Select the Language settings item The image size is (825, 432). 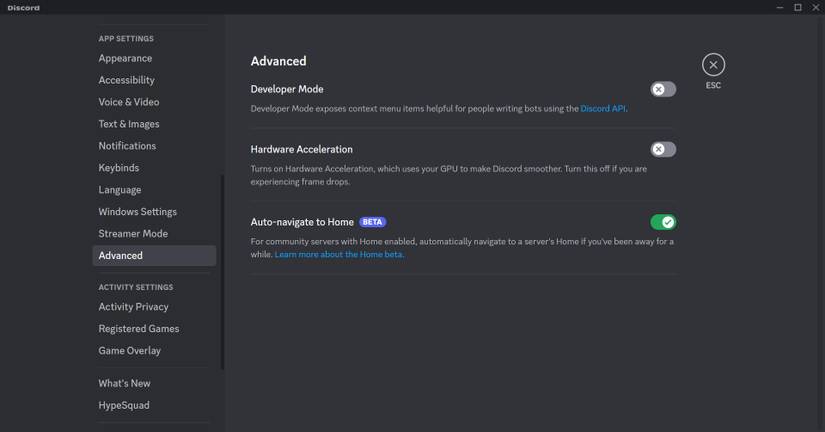coord(119,190)
